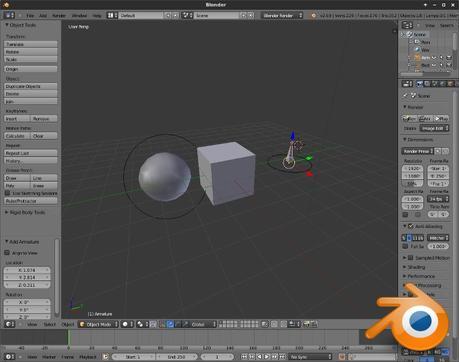Select the scale manipulator
This screenshot has width=459, height=362.
186,324
